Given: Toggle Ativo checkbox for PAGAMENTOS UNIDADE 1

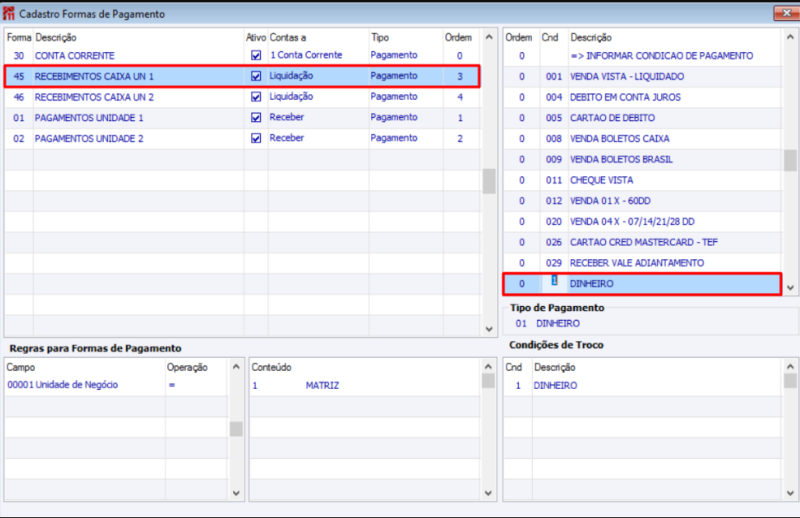Looking at the screenshot, I should pyautogui.click(x=256, y=117).
